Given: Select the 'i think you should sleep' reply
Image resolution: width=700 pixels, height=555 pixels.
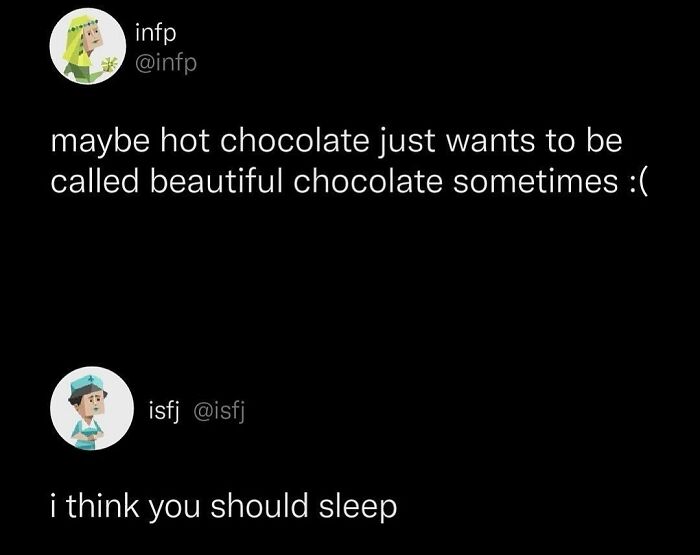Looking at the screenshot, I should coord(223,506).
